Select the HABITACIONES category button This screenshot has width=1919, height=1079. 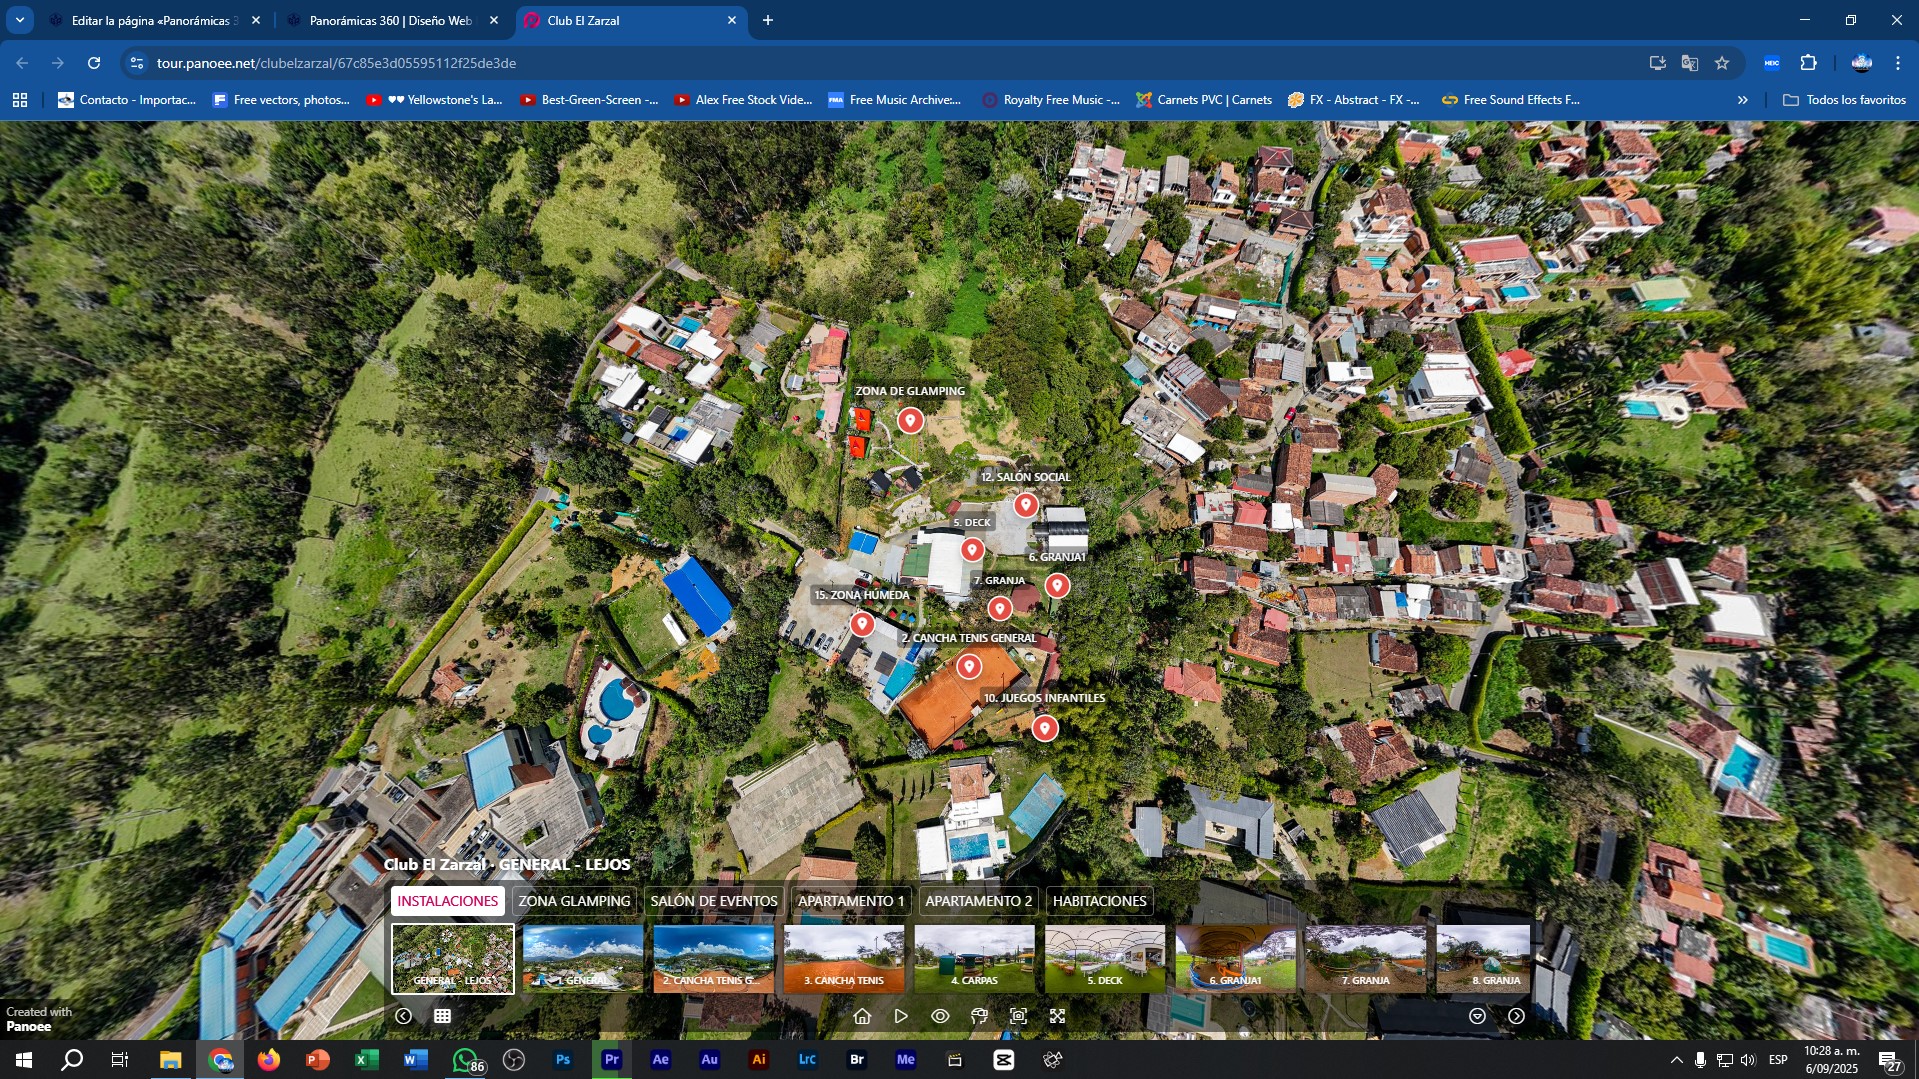pos(1099,901)
